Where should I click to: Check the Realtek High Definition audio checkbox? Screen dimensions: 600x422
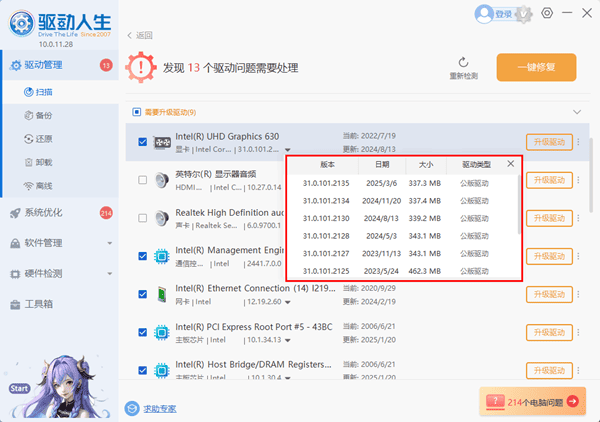(x=143, y=218)
